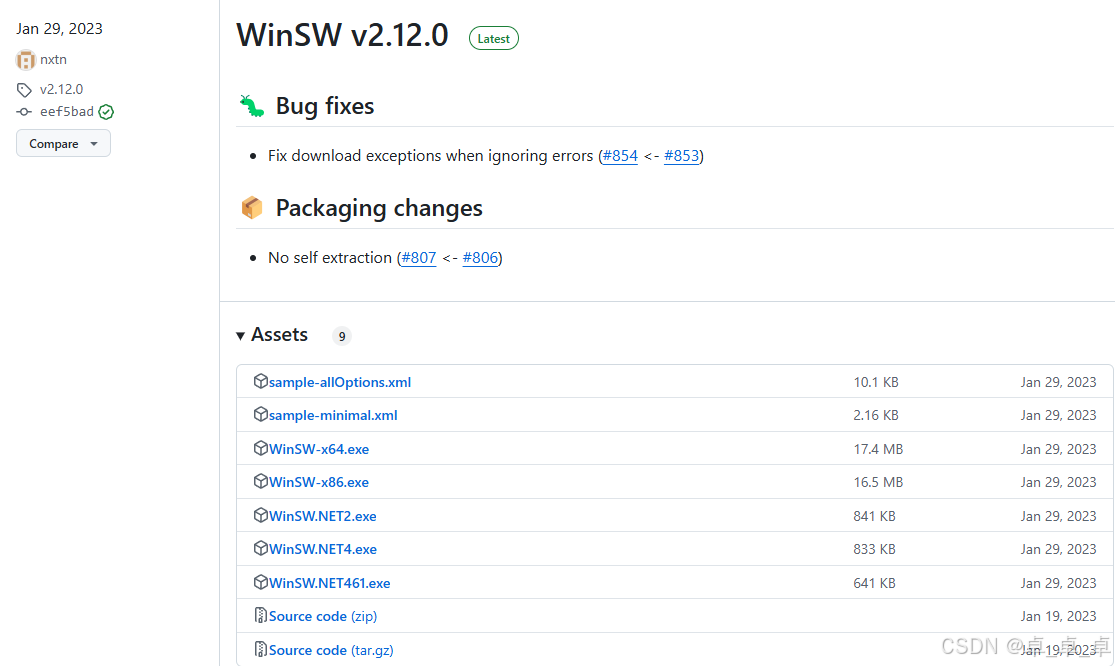
Task: Open the nxtn author profile link
Action: coord(53,60)
